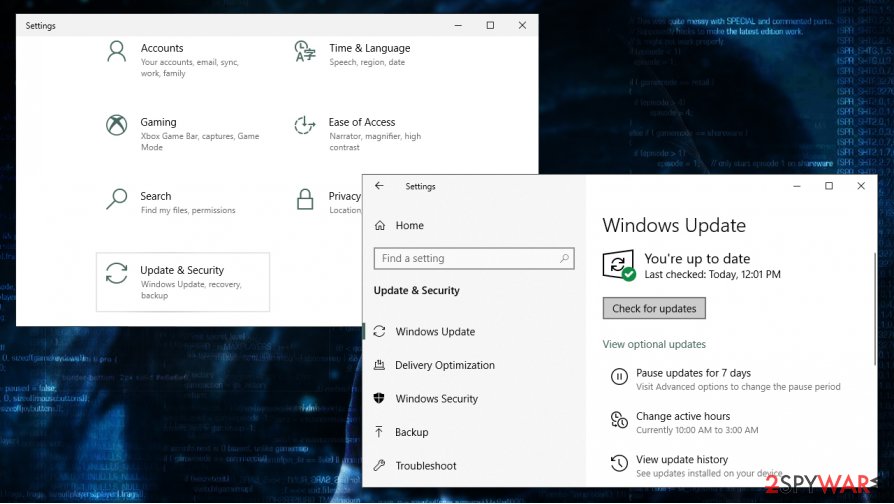
Task: Click View update history
Action: [682, 460]
